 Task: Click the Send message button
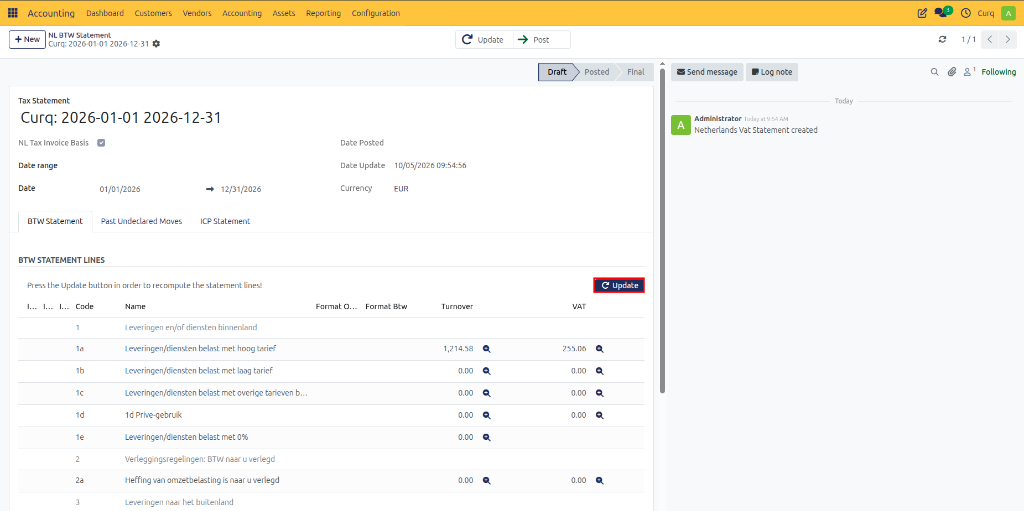click(x=707, y=72)
